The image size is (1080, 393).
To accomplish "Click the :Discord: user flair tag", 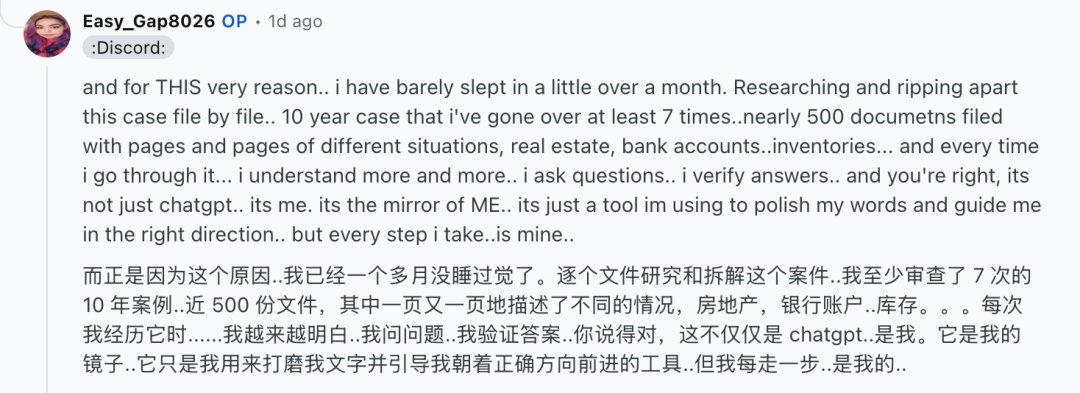I will [128, 47].
